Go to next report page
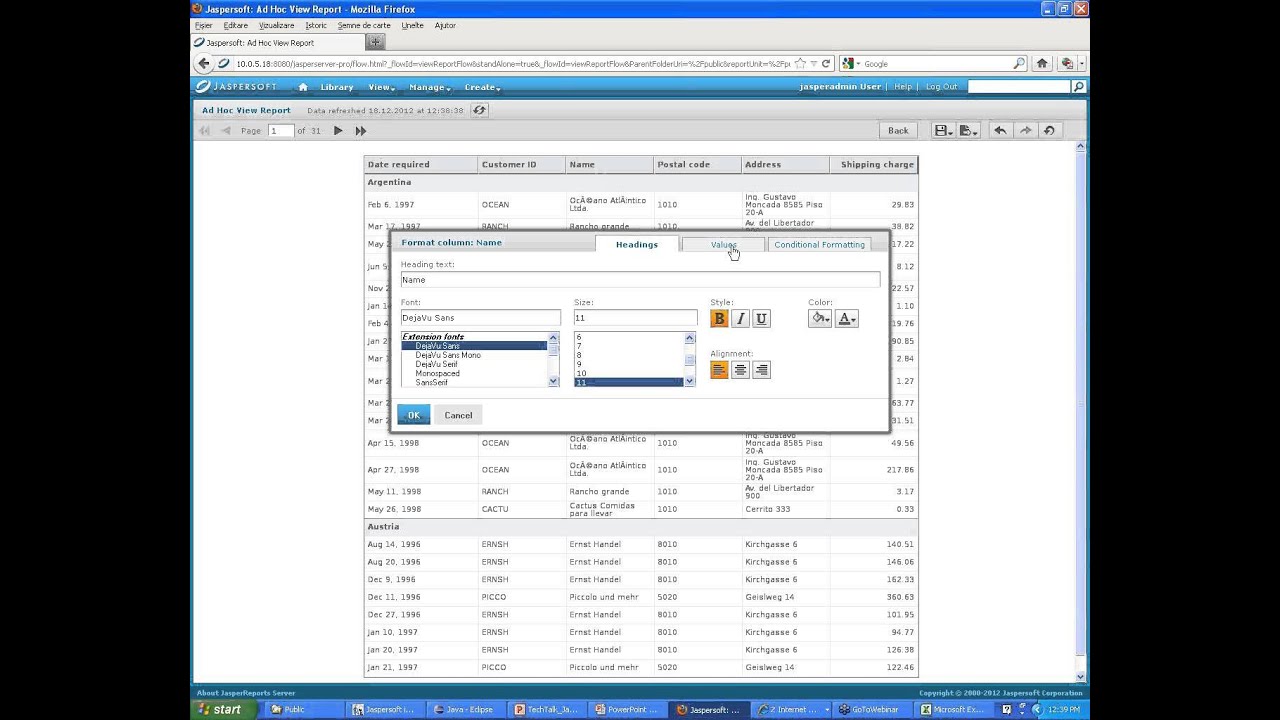 pyautogui.click(x=338, y=131)
